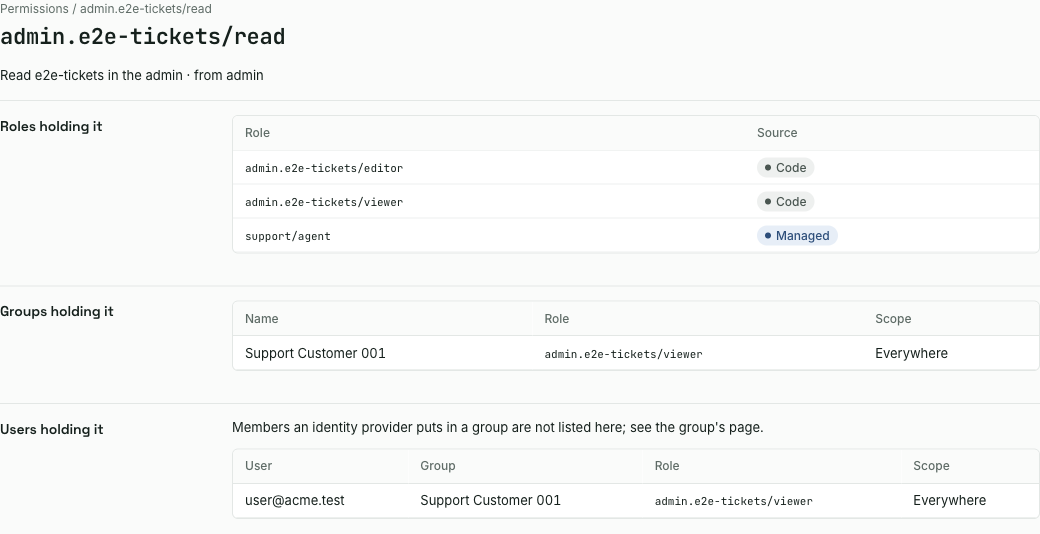Click the Role column header in roles table
Viewport: 1040px width, 534px height.
pyautogui.click(x=257, y=133)
